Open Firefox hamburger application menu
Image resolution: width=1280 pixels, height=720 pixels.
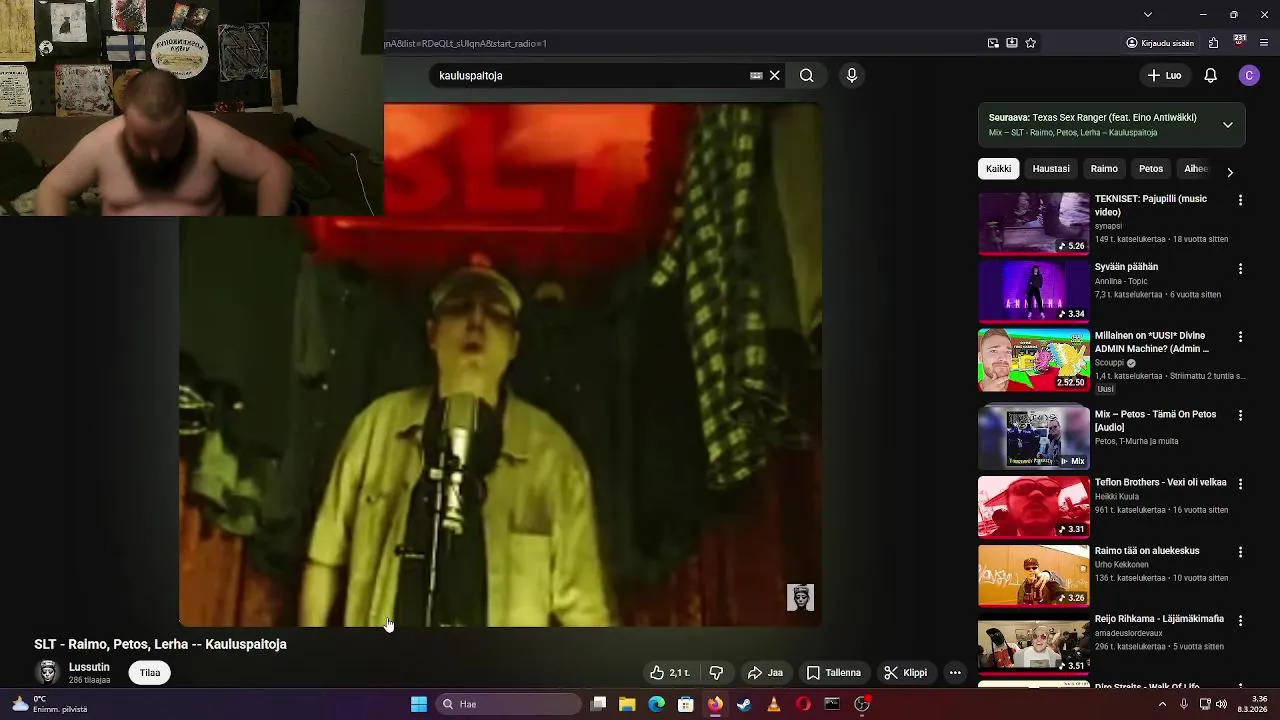coord(1265,43)
